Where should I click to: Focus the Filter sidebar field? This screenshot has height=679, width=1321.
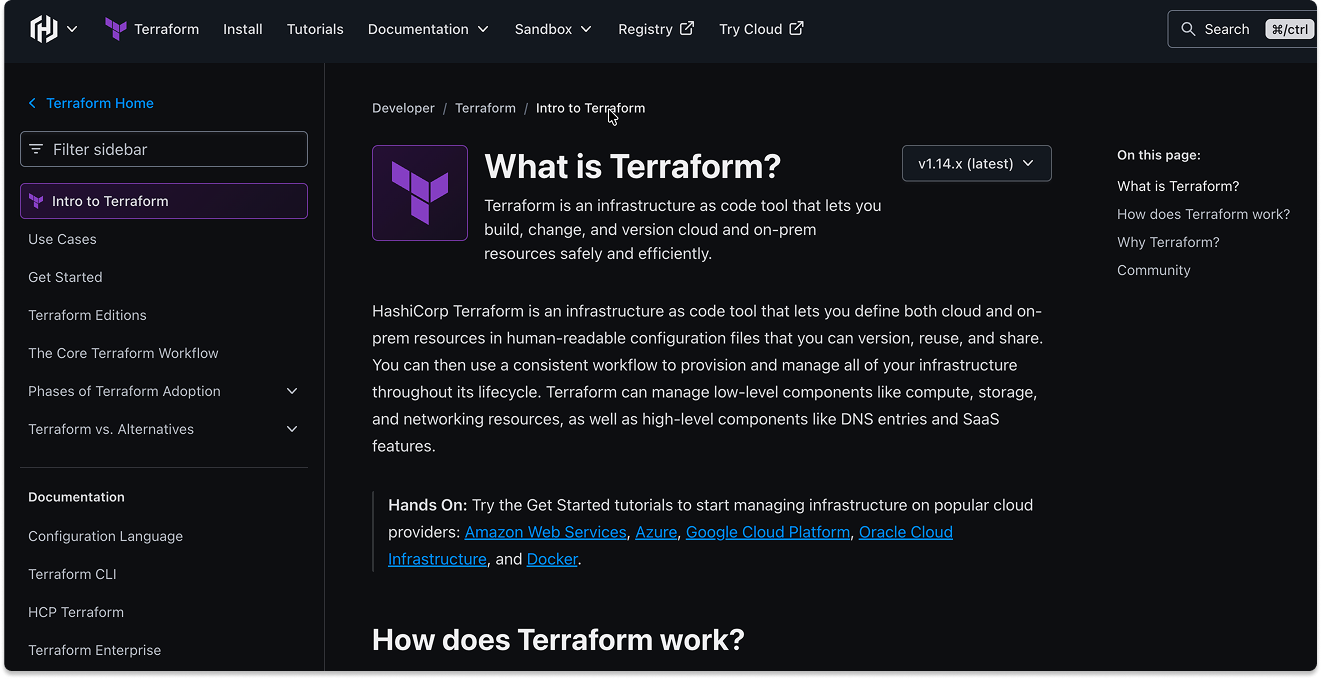point(164,149)
